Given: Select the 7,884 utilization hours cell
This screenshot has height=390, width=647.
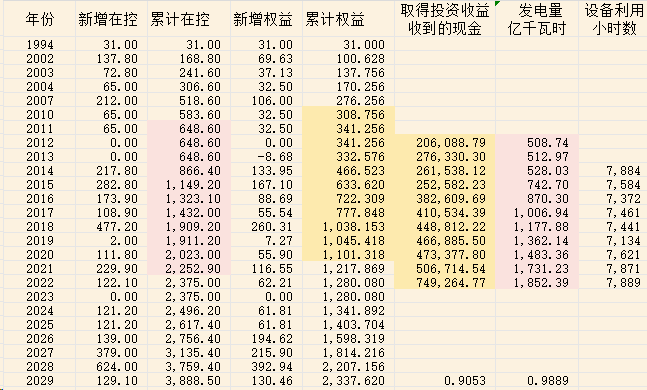Looking at the screenshot, I should tap(613, 171).
